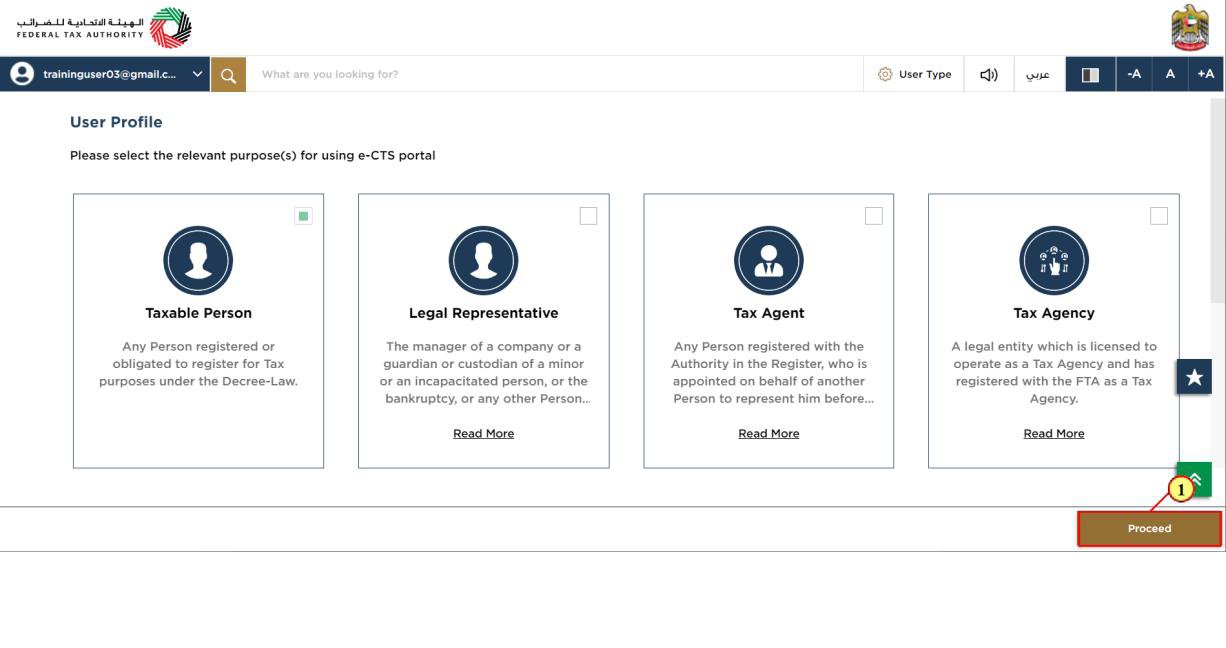
Task: Open Read More under Legal Representative
Action: 484,433
